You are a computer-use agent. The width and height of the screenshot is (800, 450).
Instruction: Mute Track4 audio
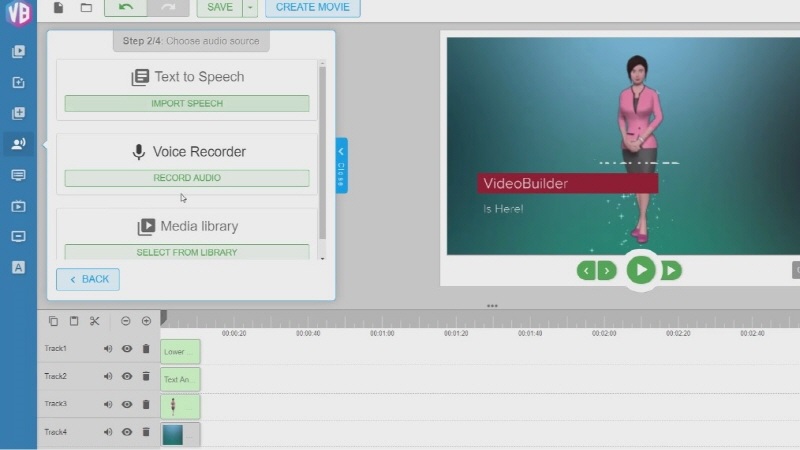tap(108, 432)
